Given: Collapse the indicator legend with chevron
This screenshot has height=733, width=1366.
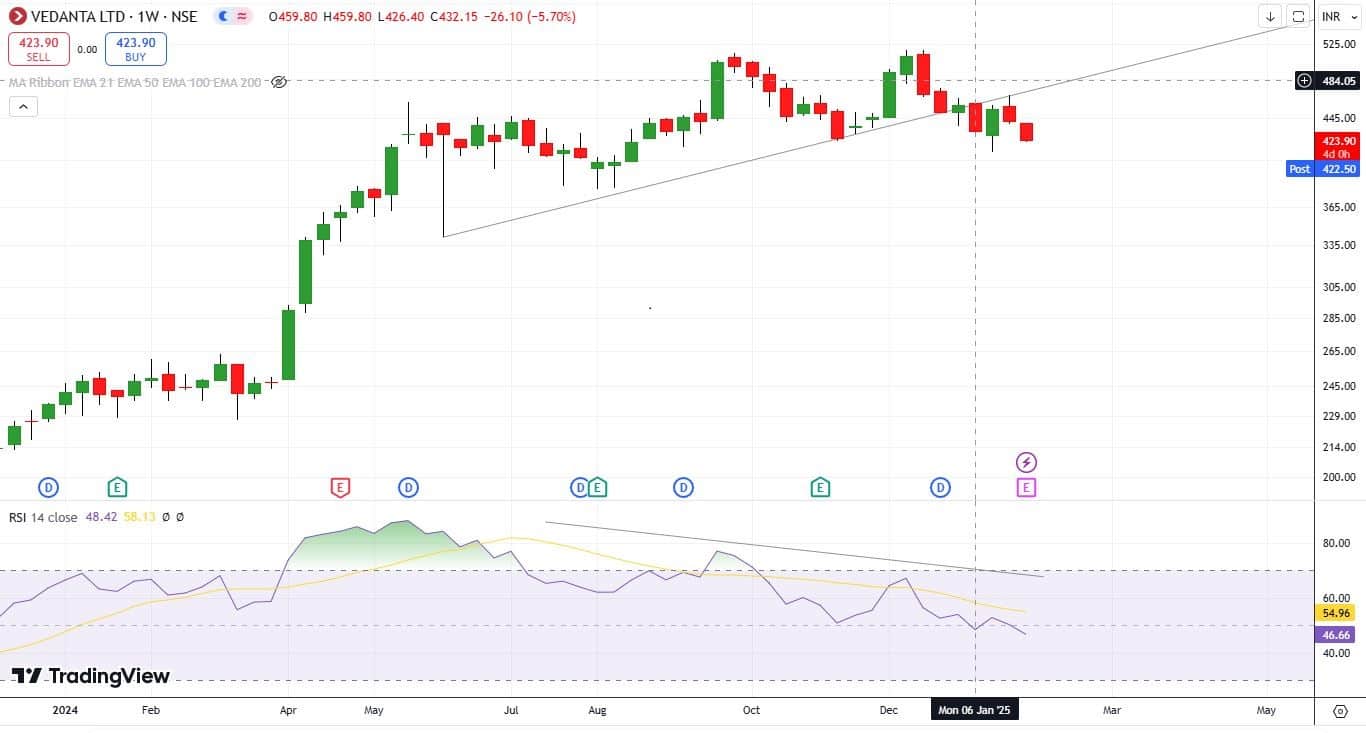Looking at the screenshot, I should coord(24,107).
